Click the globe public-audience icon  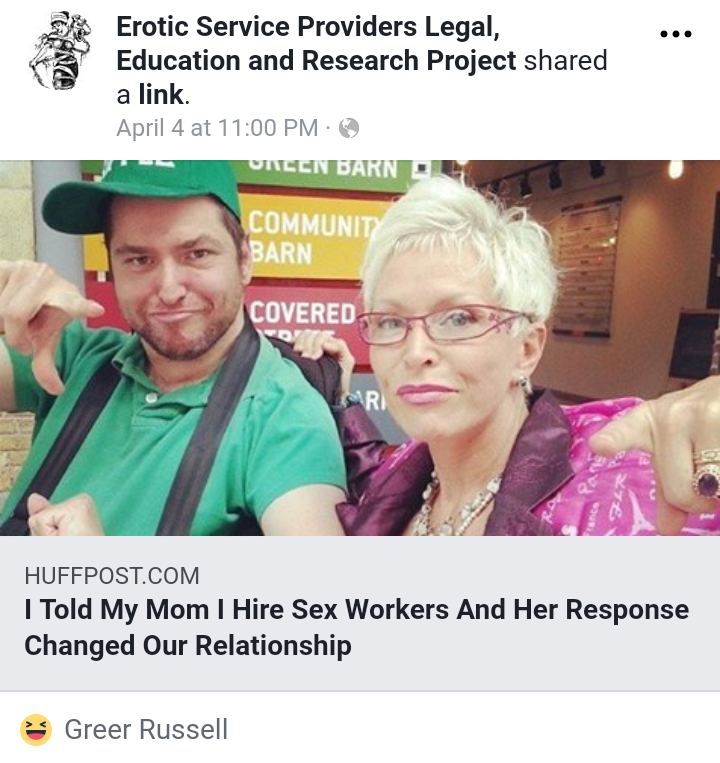[349, 128]
